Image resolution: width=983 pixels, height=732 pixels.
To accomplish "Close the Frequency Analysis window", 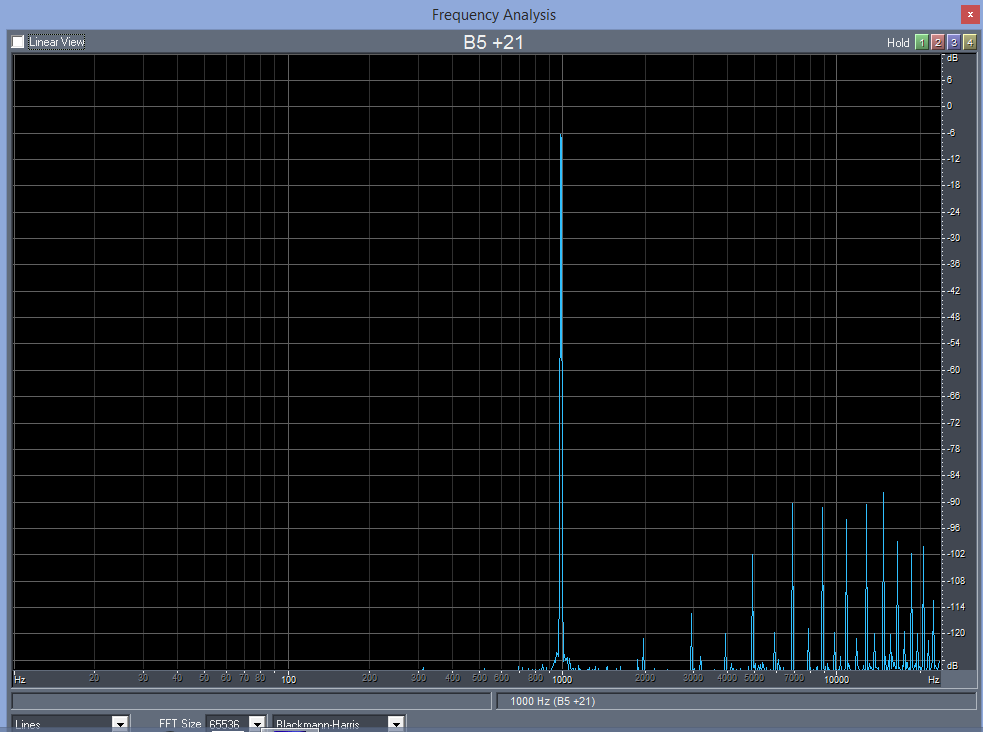I will (x=970, y=14).
